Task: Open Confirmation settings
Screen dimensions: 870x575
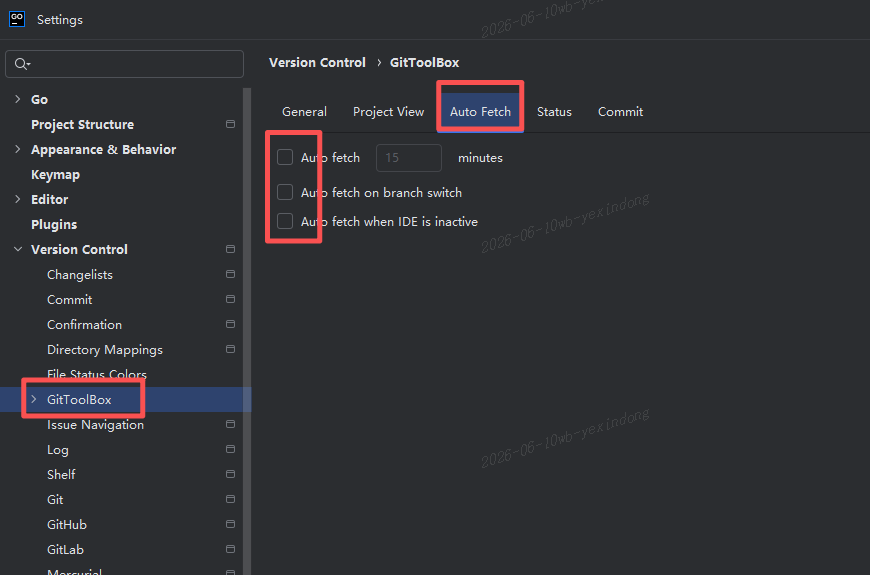Action: click(84, 324)
